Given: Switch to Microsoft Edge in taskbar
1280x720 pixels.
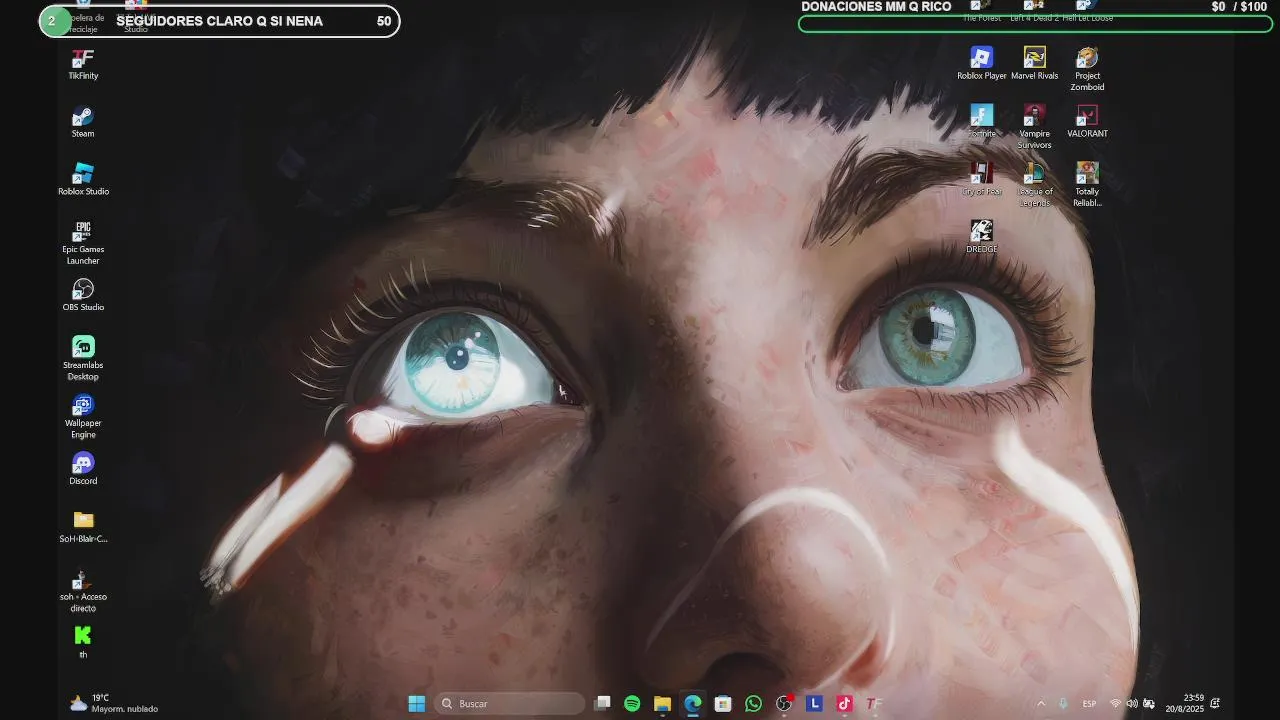Looking at the screenshot, I should point(693,704).
